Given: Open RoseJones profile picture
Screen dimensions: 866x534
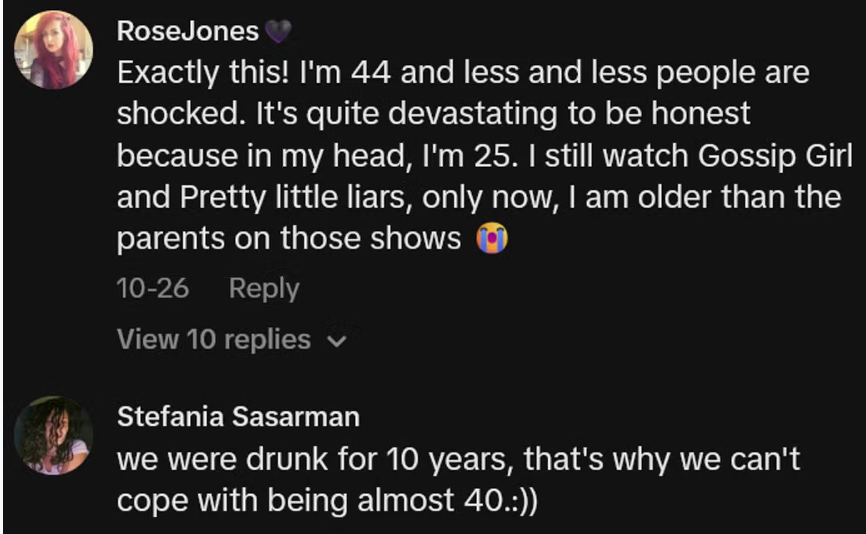Looking at the screenshot, I should click(x=54, y=50).
